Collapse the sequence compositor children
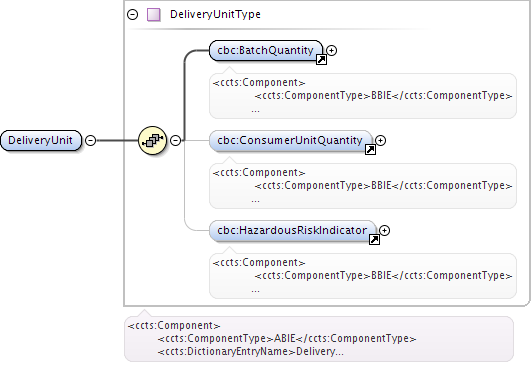The height and width of the screenshot is (365, 532). [x=175, y=140]
